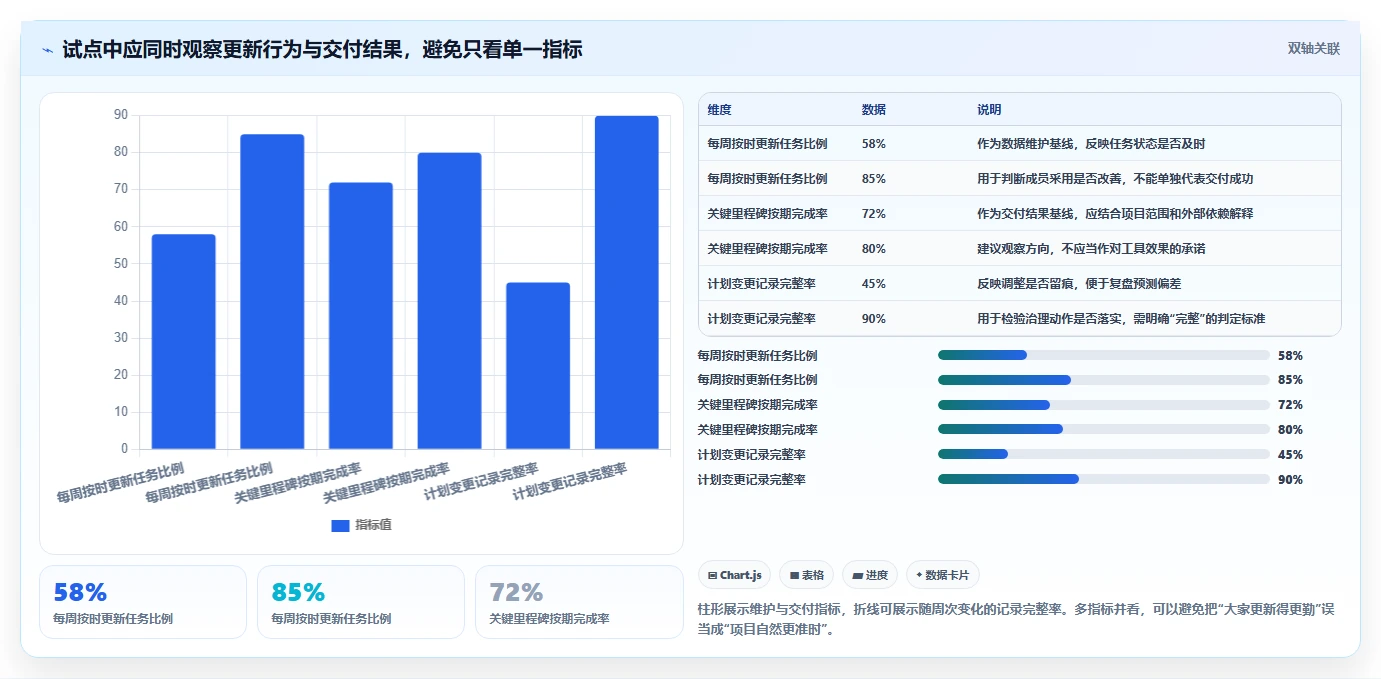Click the 指标值 legend color box
Viewport: 1381px width, 679px height.
click(x=340, y=526)
